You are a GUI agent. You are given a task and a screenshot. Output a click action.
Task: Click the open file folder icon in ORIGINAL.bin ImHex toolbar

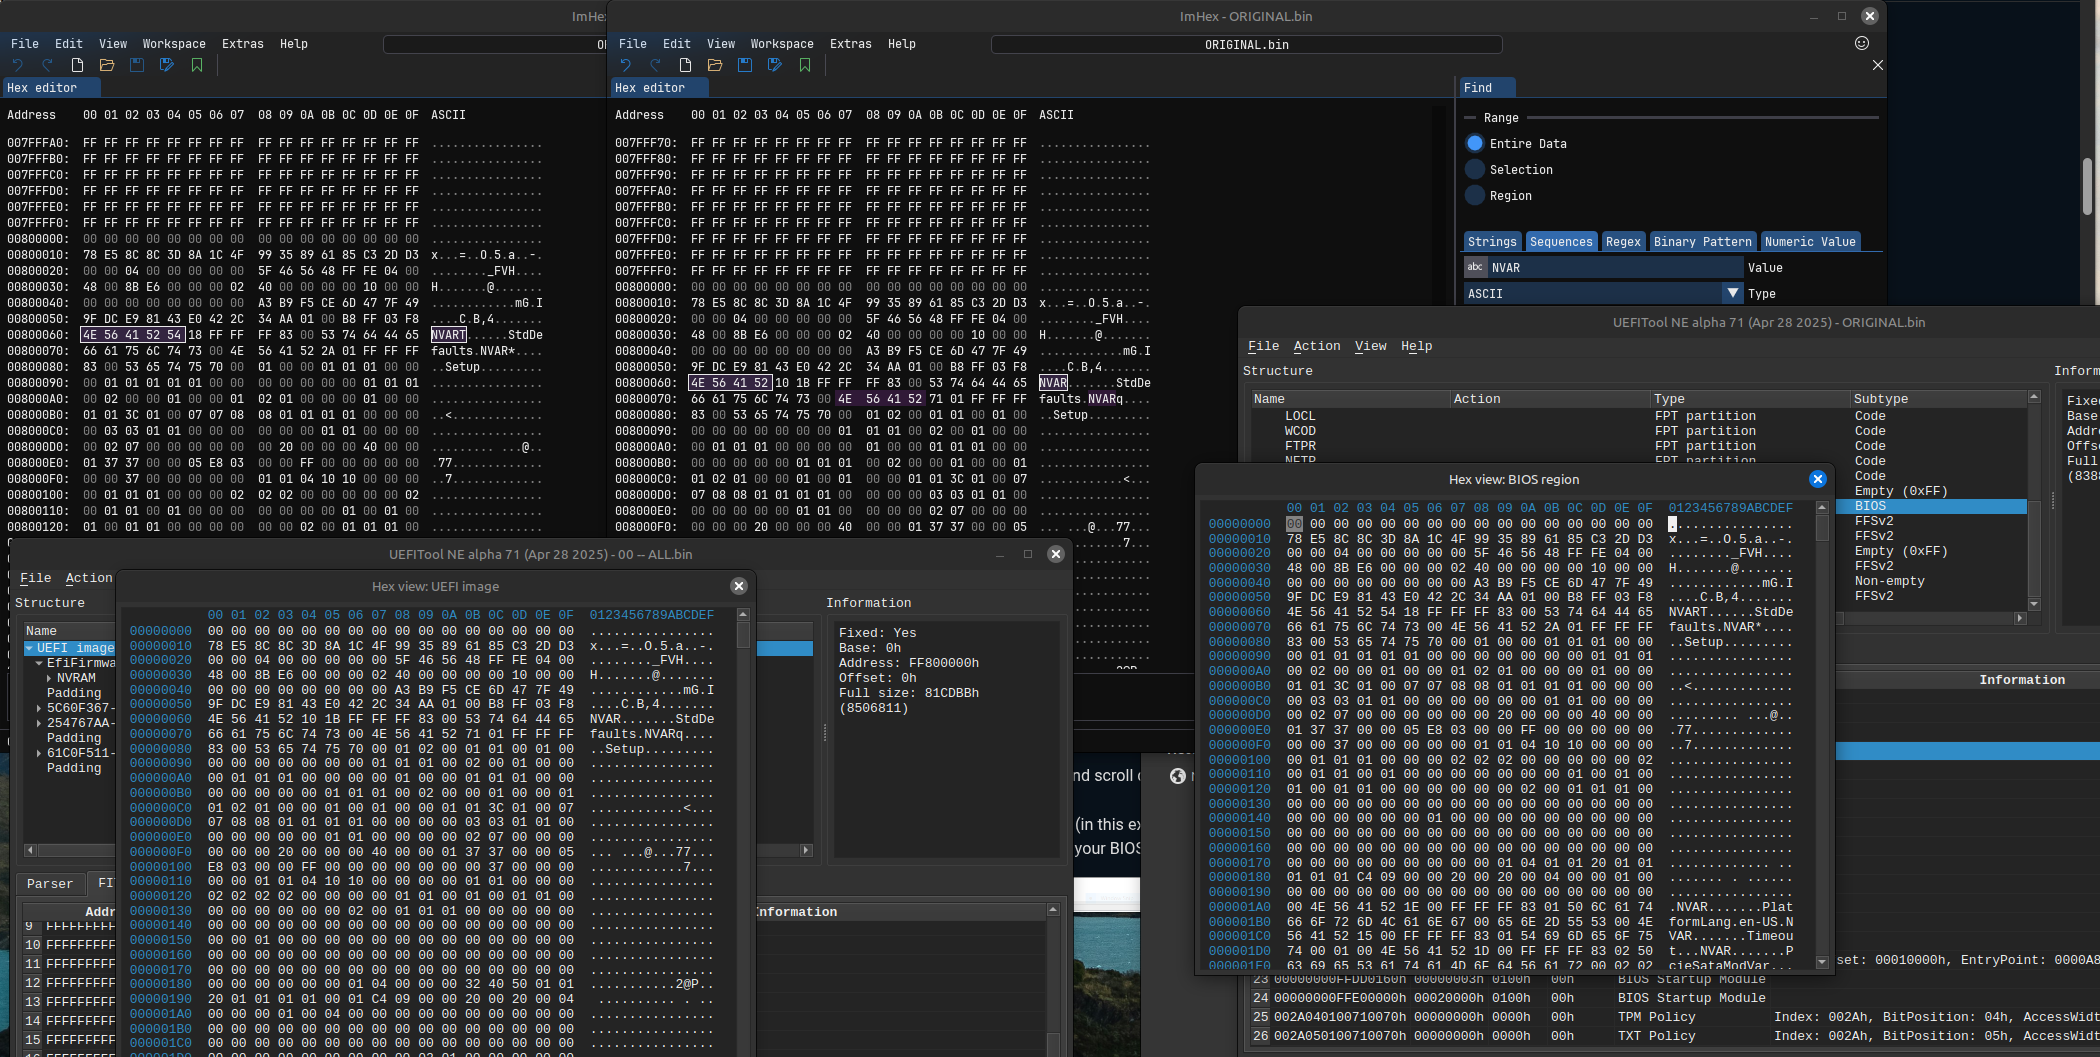click(x=715, y=65)
